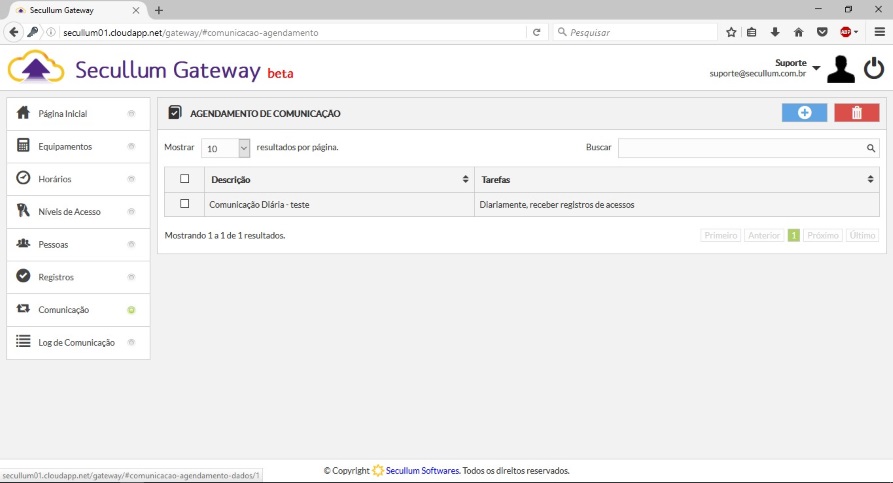The image size is (893, 483).
Task: Toggle the select-all checkbox in table header
Action: point(184,179)
